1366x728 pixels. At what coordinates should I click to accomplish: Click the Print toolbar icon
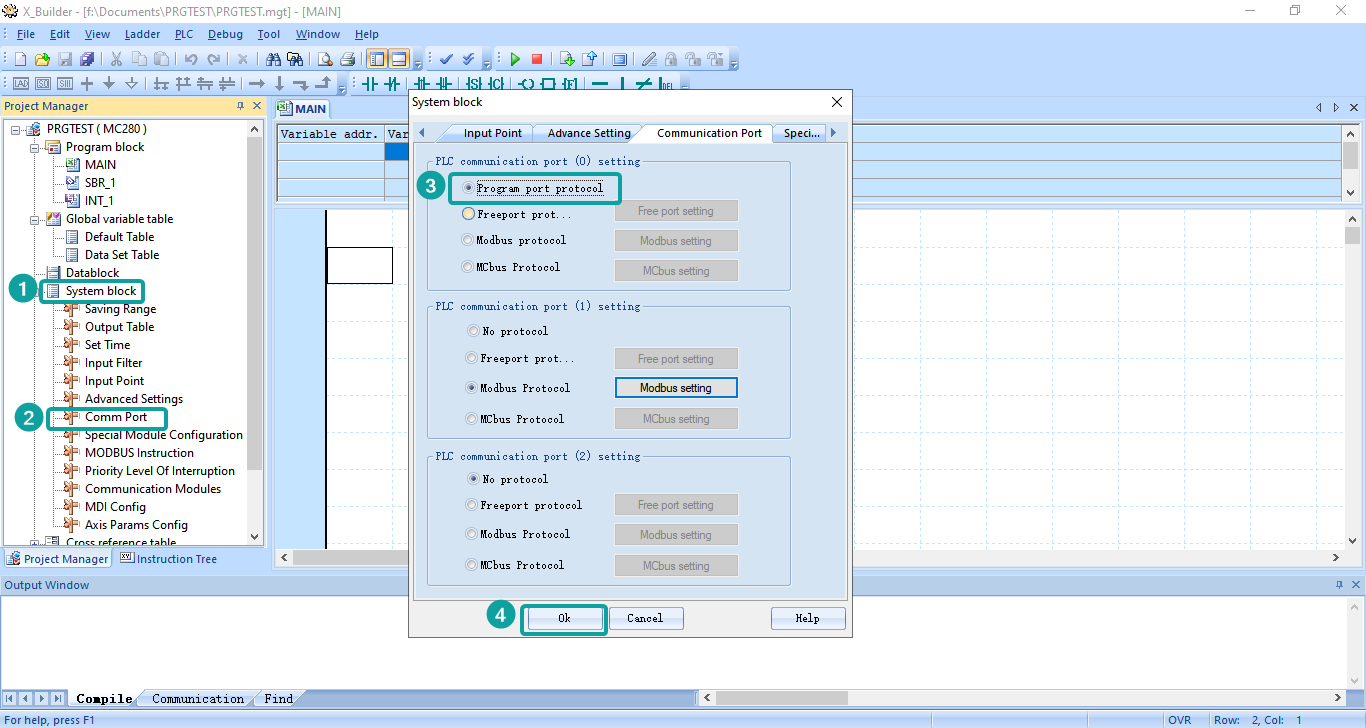[x=347, y=60]
